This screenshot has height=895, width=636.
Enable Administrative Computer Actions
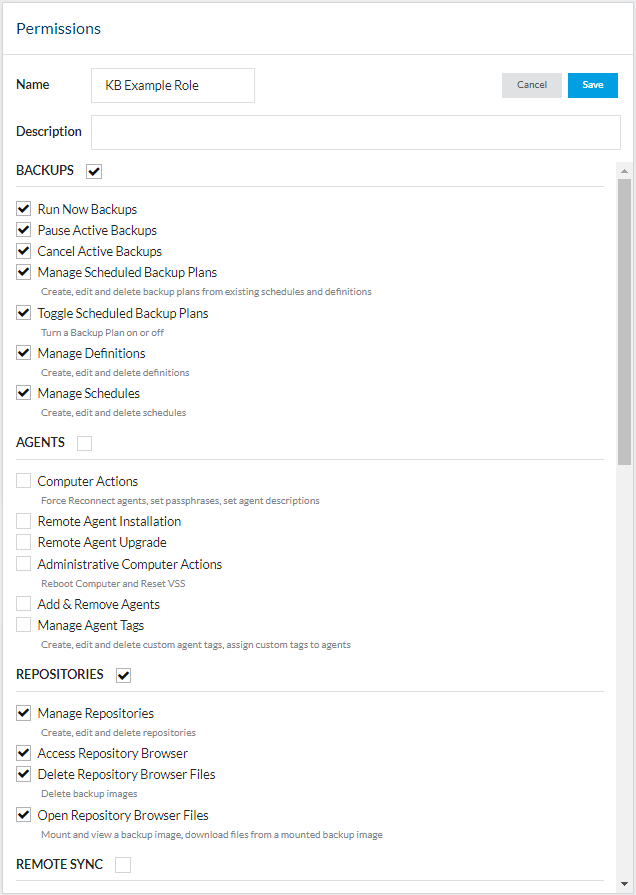click(x=24, y=564)
